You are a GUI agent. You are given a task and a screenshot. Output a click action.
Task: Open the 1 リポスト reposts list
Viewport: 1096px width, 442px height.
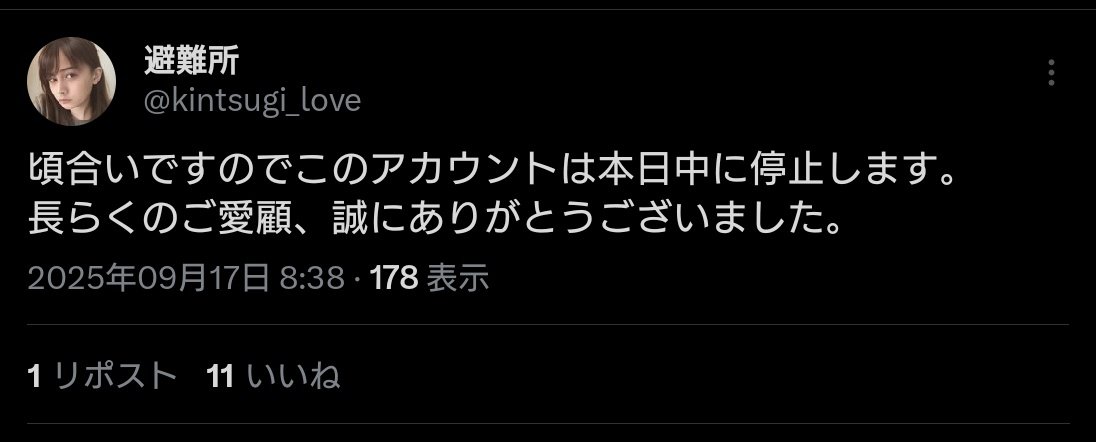pos(102,376)
